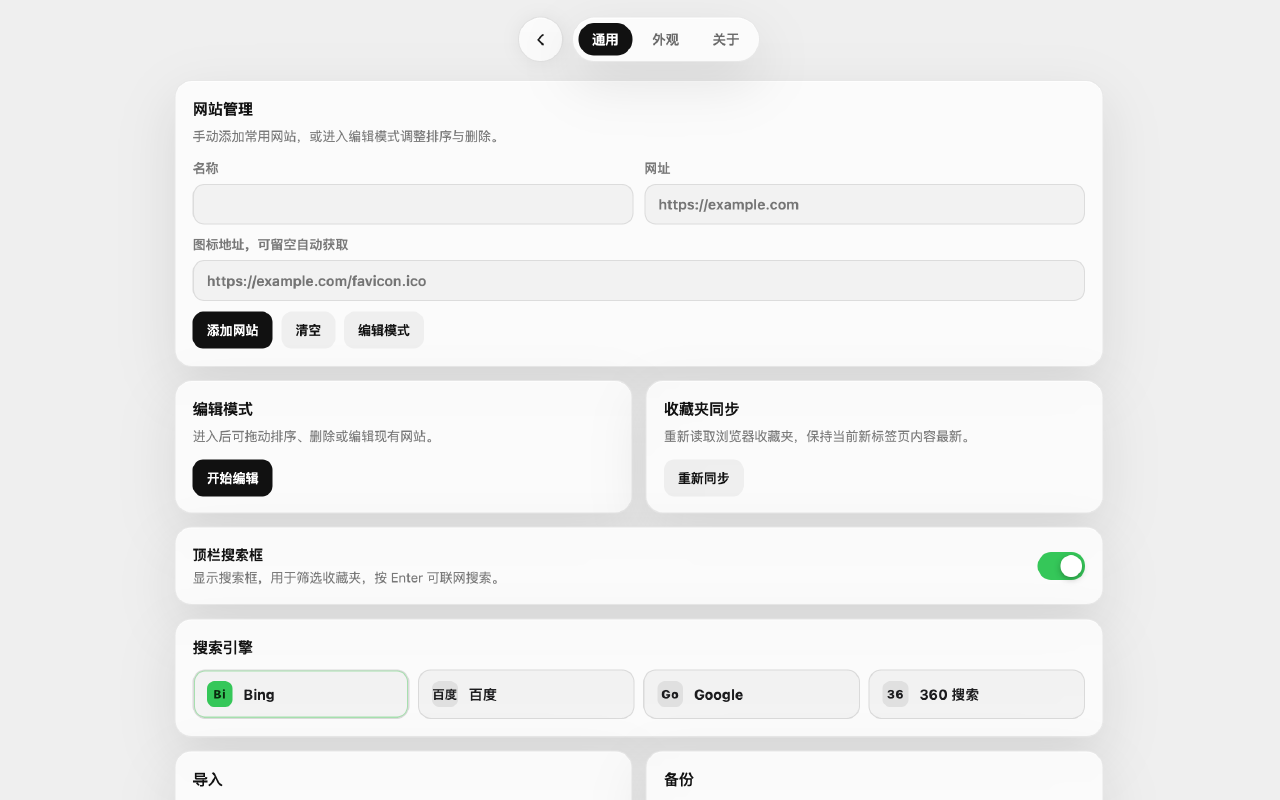Click the 导入 heading
This screenshot has height=800, width=1280.
[208, 779]
